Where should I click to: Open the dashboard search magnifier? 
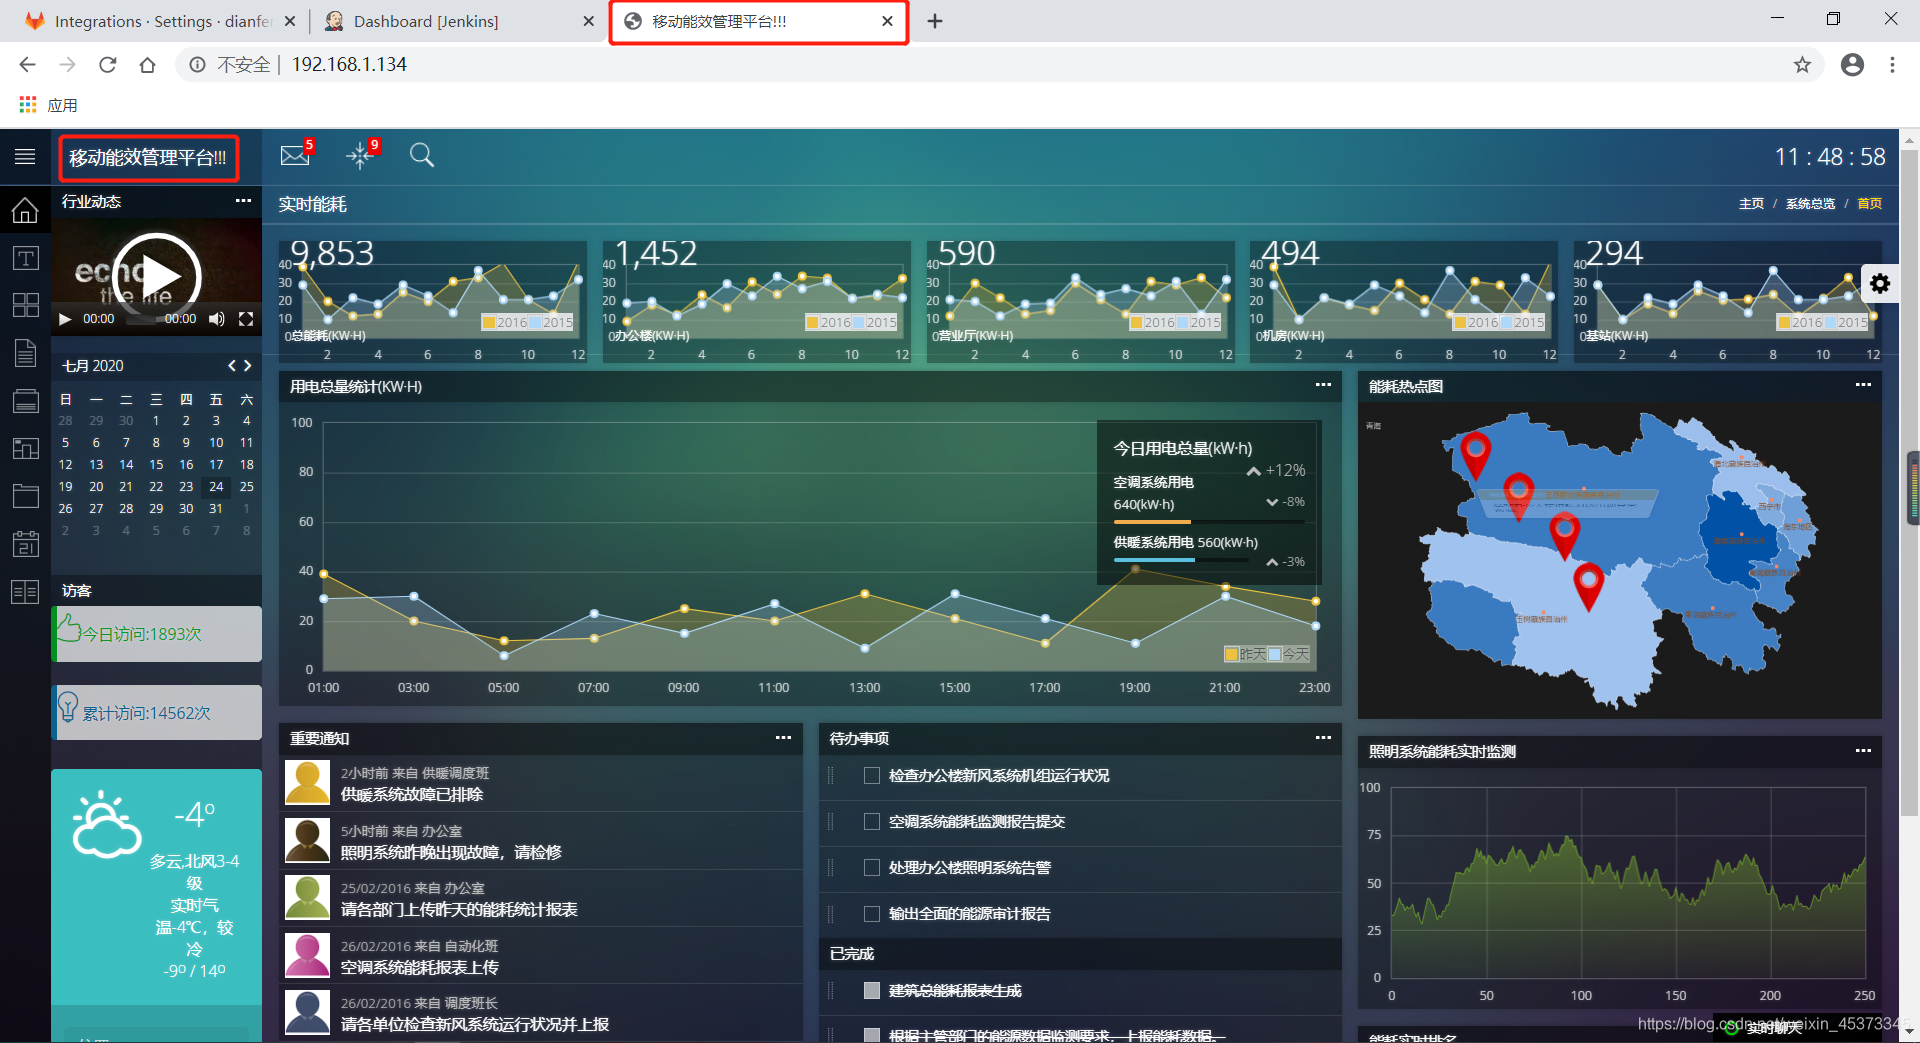click(422, 155)
